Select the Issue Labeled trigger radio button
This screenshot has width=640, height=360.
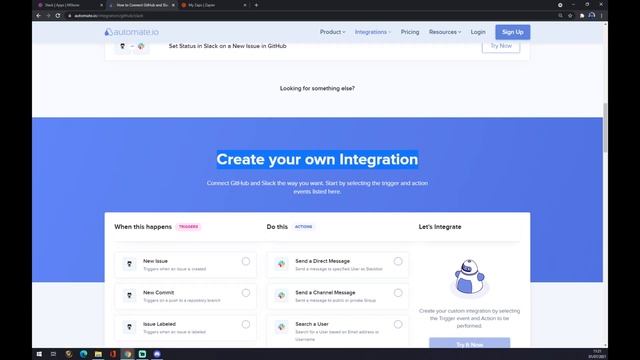pyautogui.click(x=246, y=324)
